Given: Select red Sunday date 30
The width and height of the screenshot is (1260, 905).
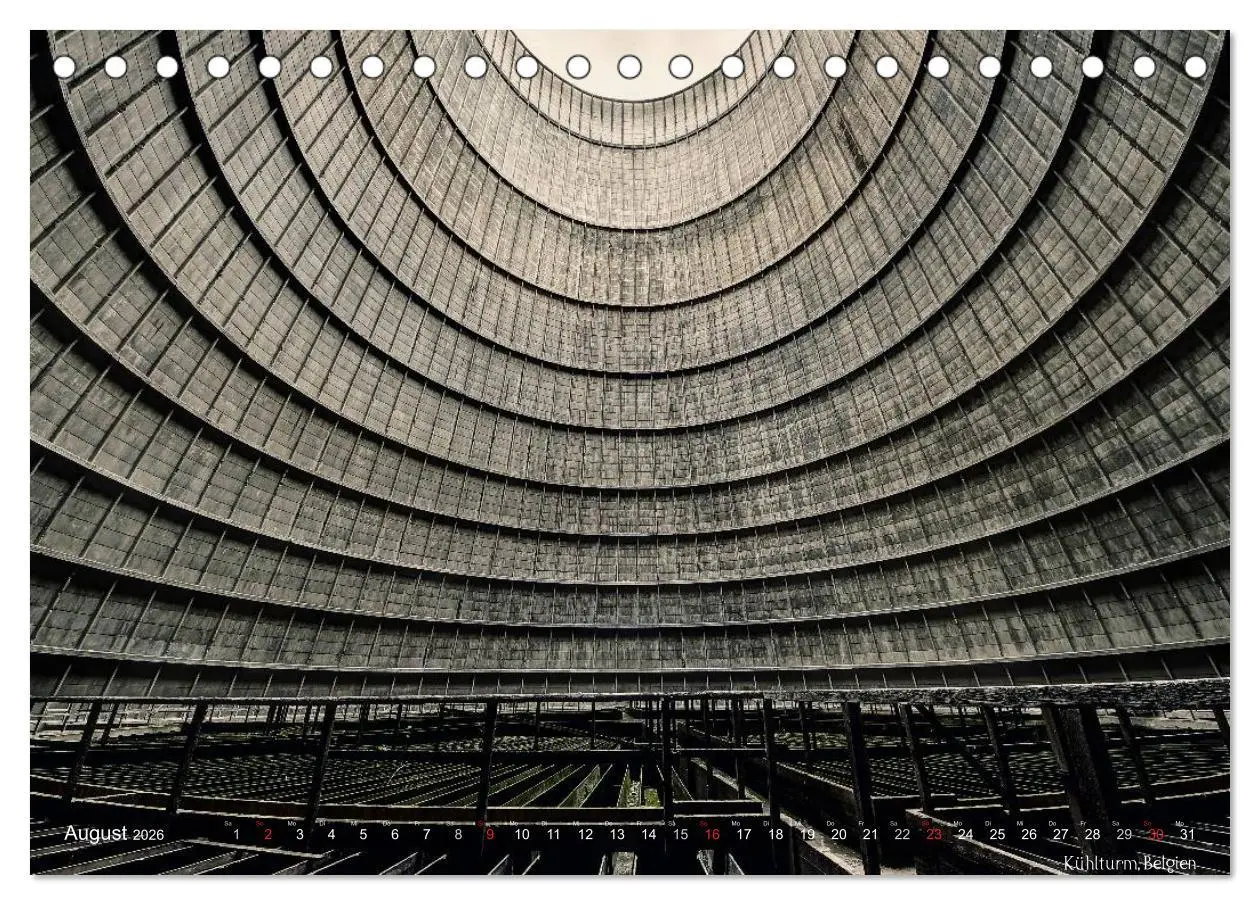Looking at the screenshot, I should pyautogui.click(x=1156, y=834).
